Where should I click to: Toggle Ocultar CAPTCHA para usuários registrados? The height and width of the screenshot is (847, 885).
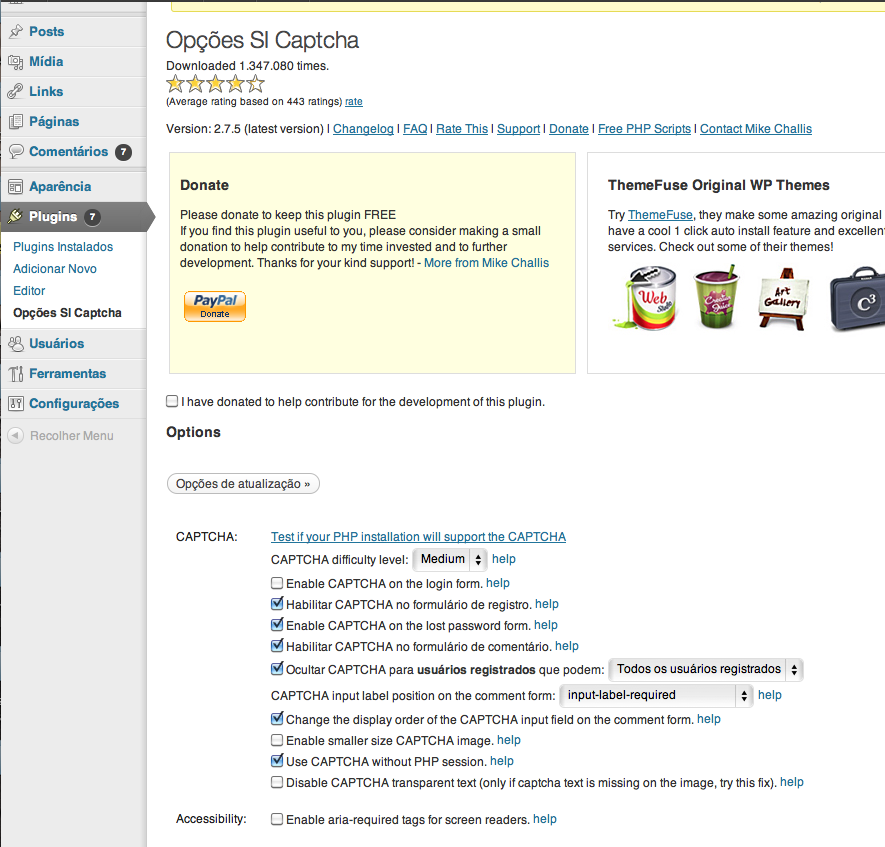(x=277, y=669)
